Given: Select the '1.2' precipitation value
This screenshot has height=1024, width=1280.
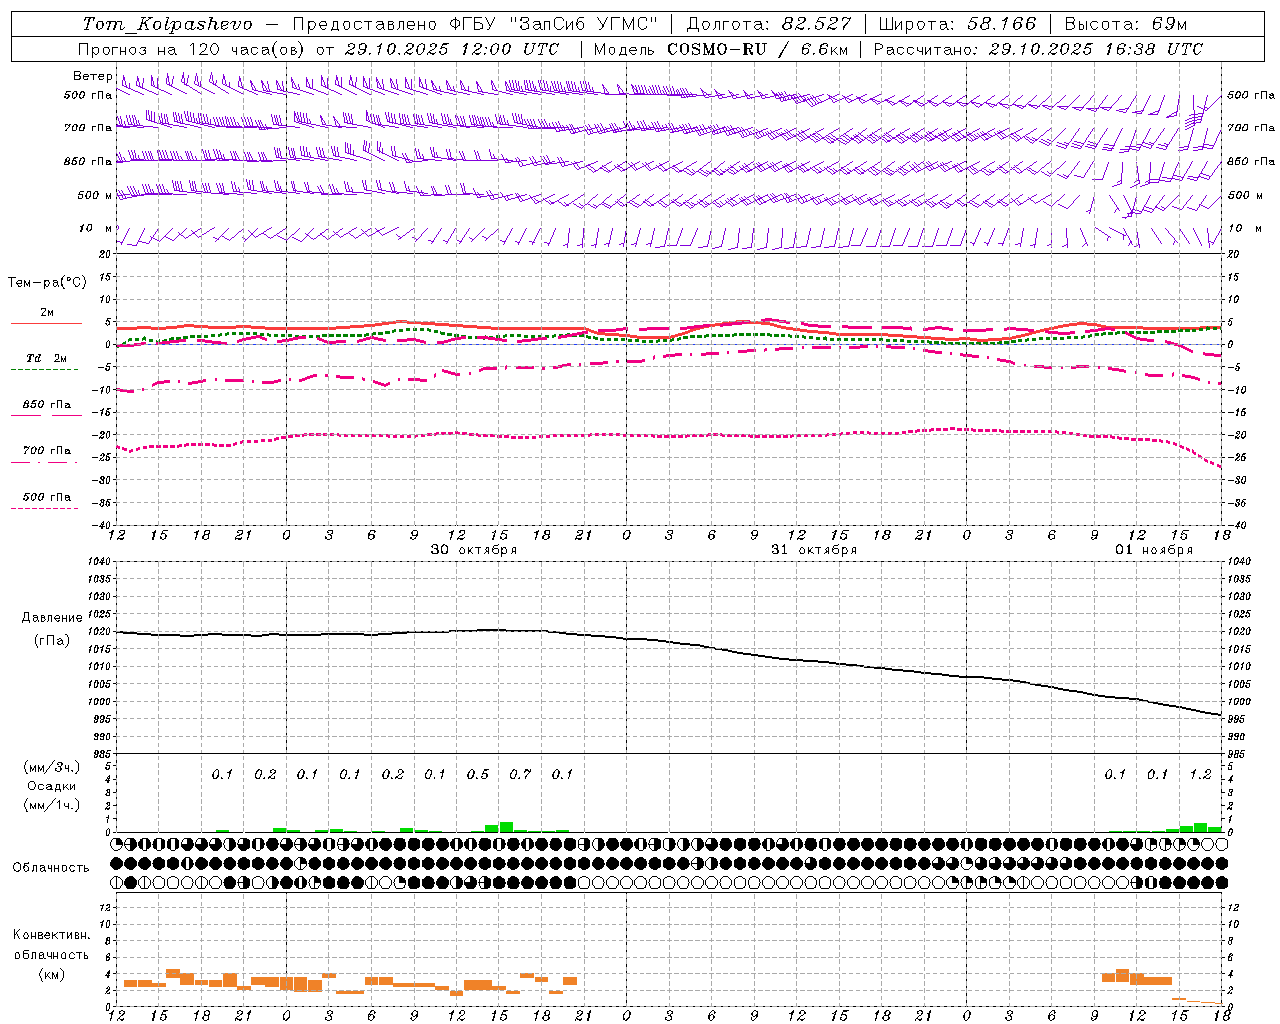Looking at the screenshot, I should pyautogui.click(x=1200, y=774).
